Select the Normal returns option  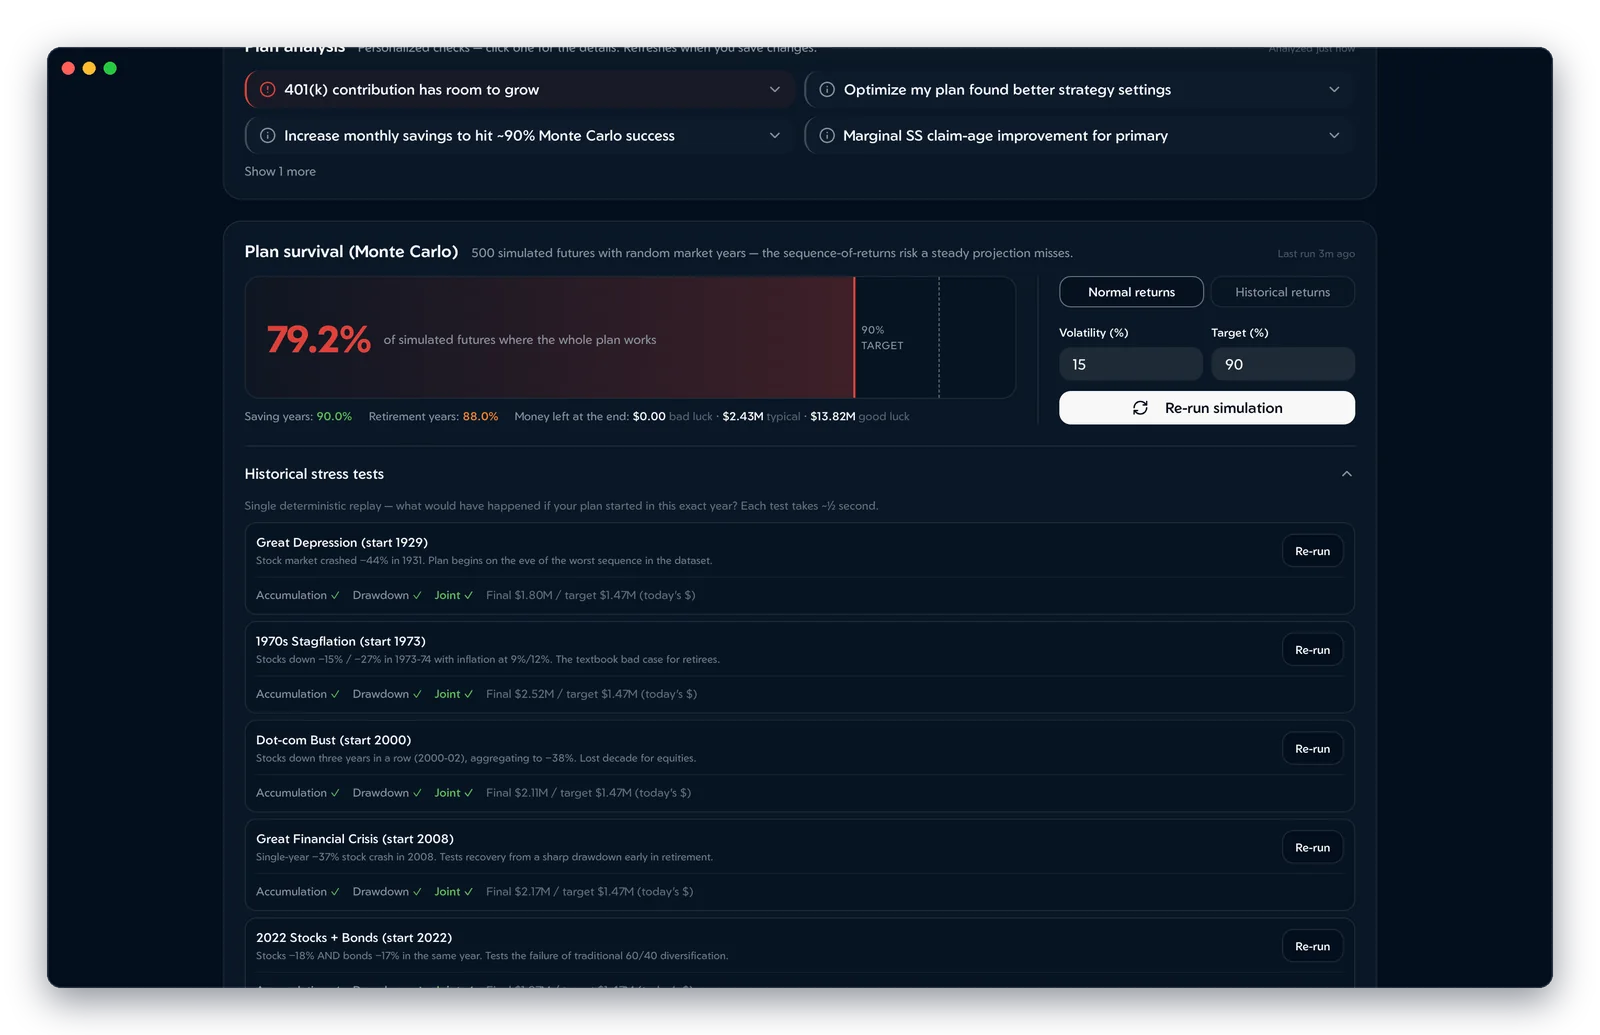(x=1131, y=292)
